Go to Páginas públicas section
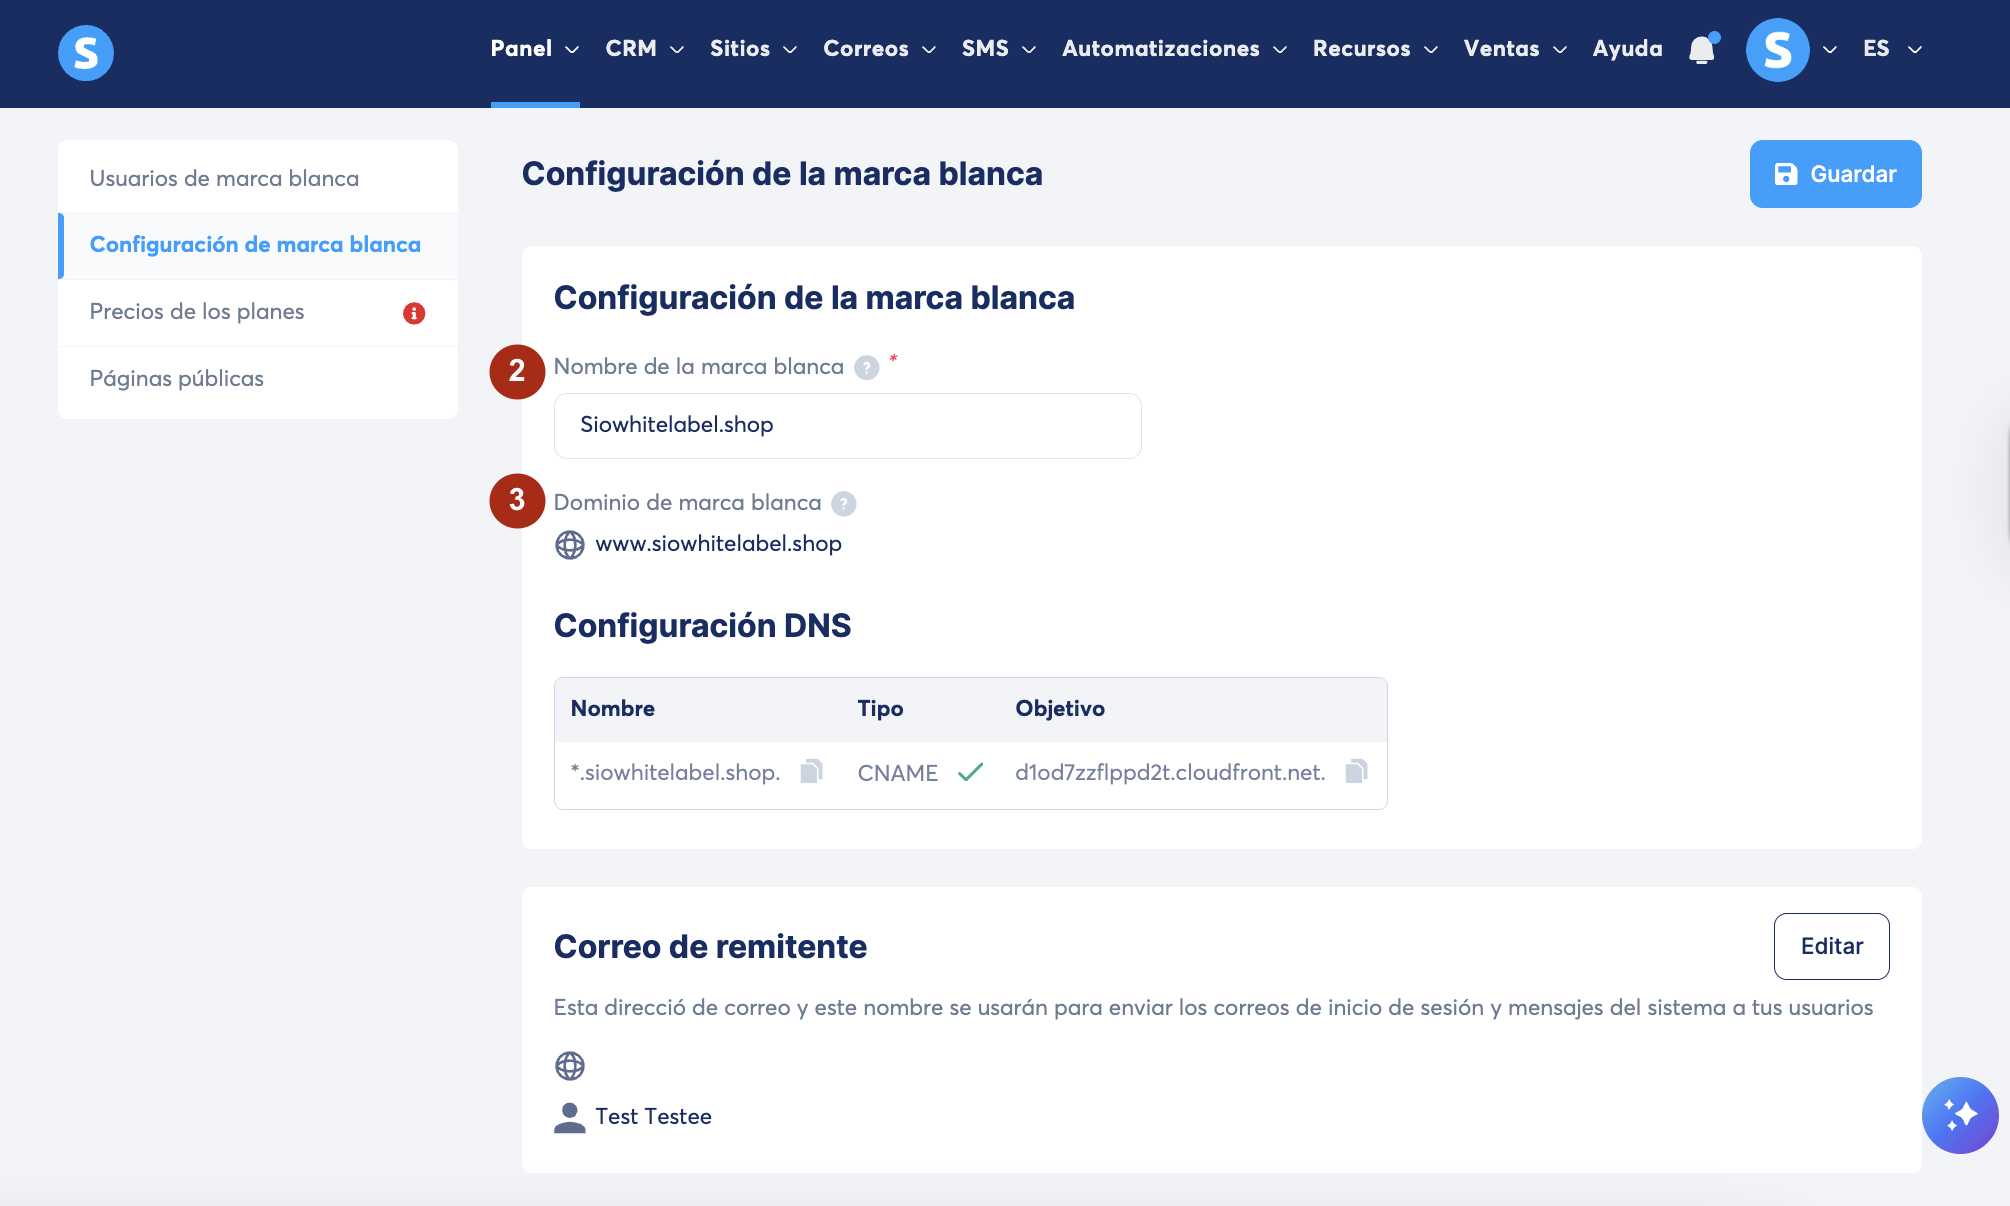 pos(177,379)
